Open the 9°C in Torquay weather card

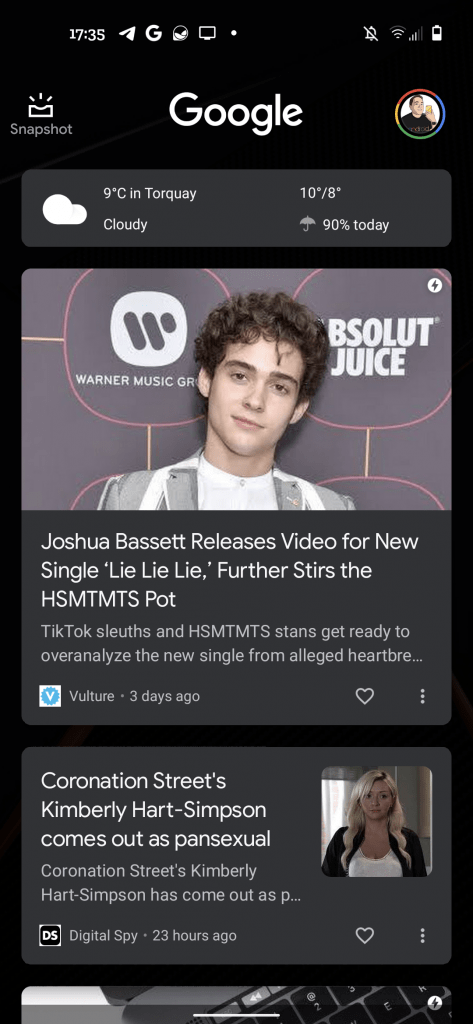tap(236, 208)
